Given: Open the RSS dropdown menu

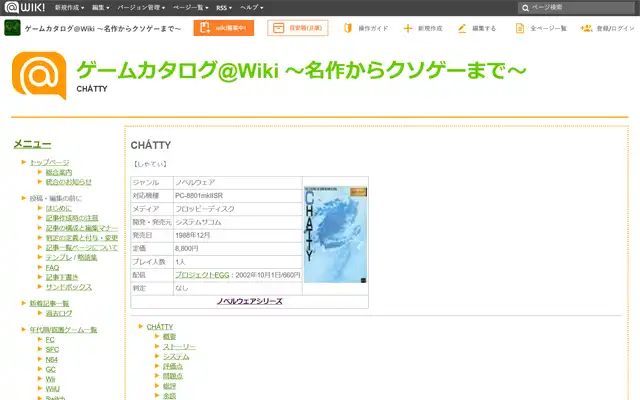Looking at the screenshot, I should coord(224,8).
